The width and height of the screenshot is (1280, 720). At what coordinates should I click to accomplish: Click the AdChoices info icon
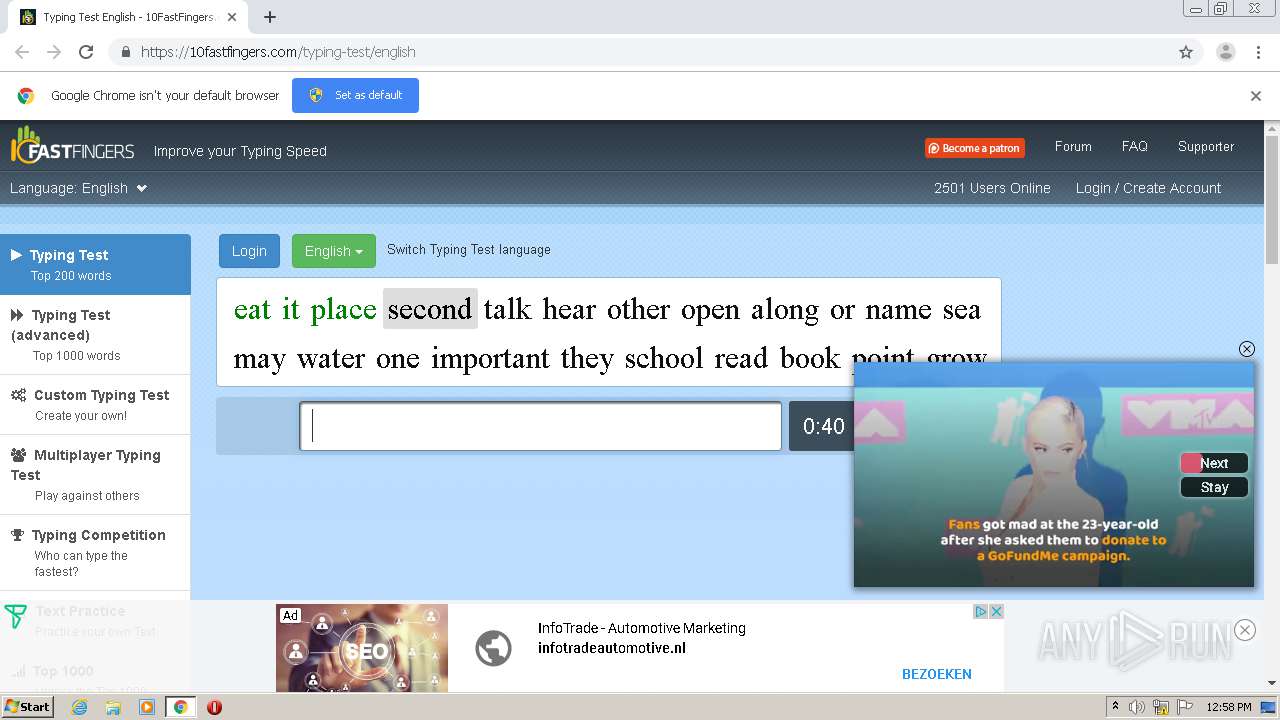(981, 611)
